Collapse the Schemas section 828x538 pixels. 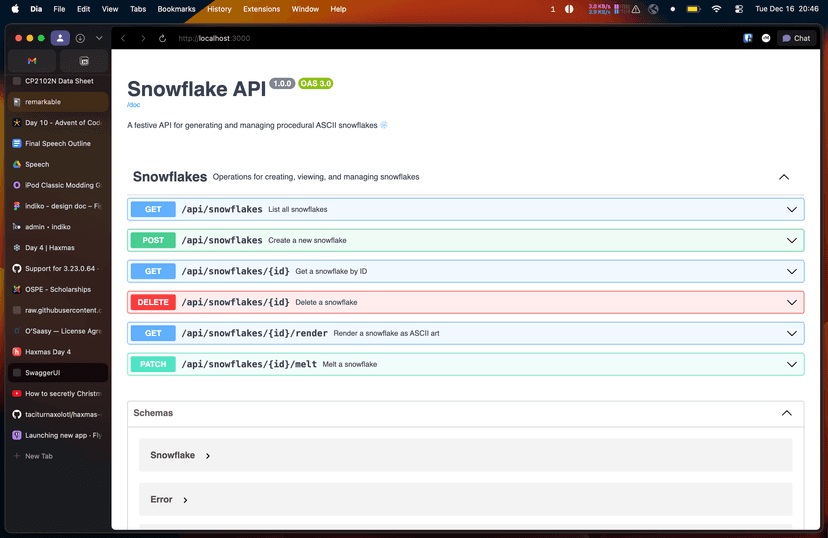(786, 413)
